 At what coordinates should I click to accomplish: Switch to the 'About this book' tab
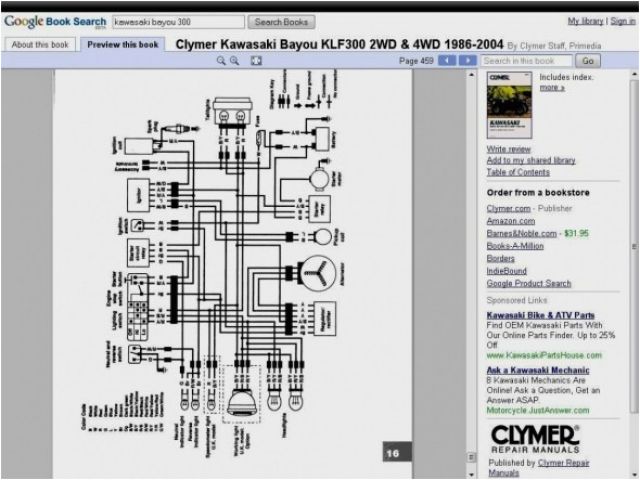(40, 45)
